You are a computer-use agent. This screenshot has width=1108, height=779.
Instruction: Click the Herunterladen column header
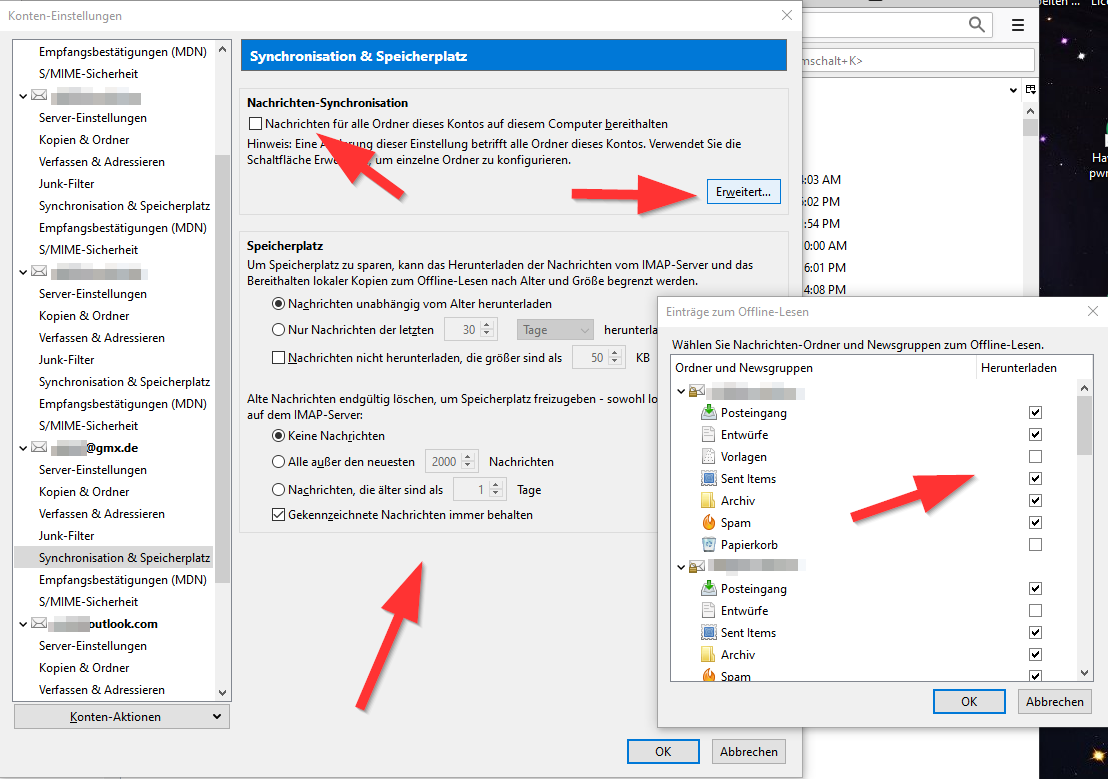(x=1018, y=368)
